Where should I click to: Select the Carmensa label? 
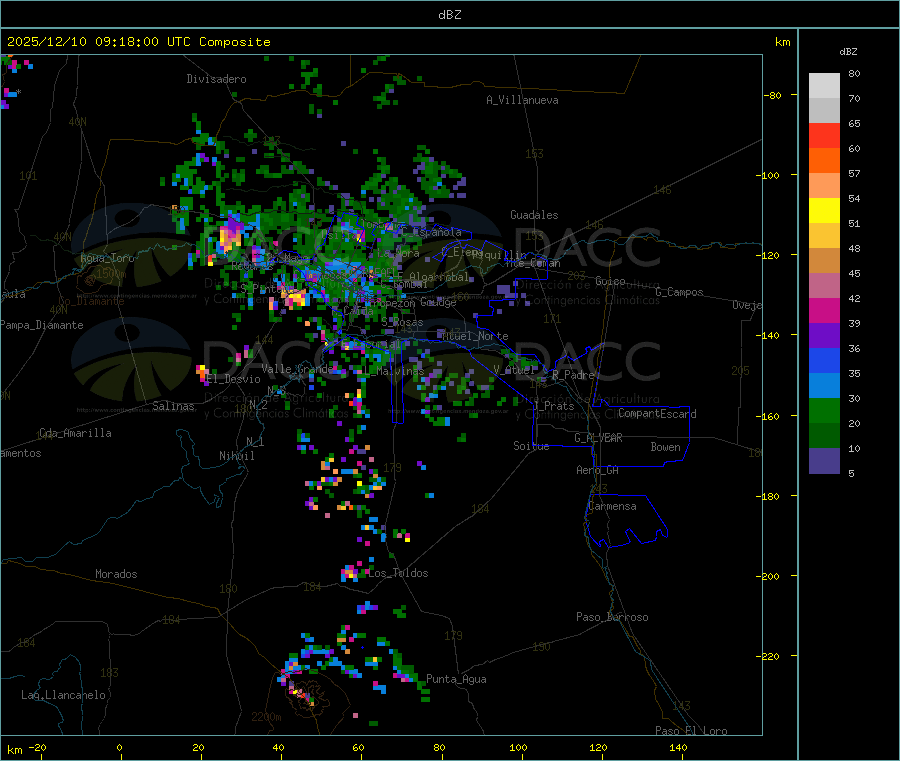click(612, 506)
